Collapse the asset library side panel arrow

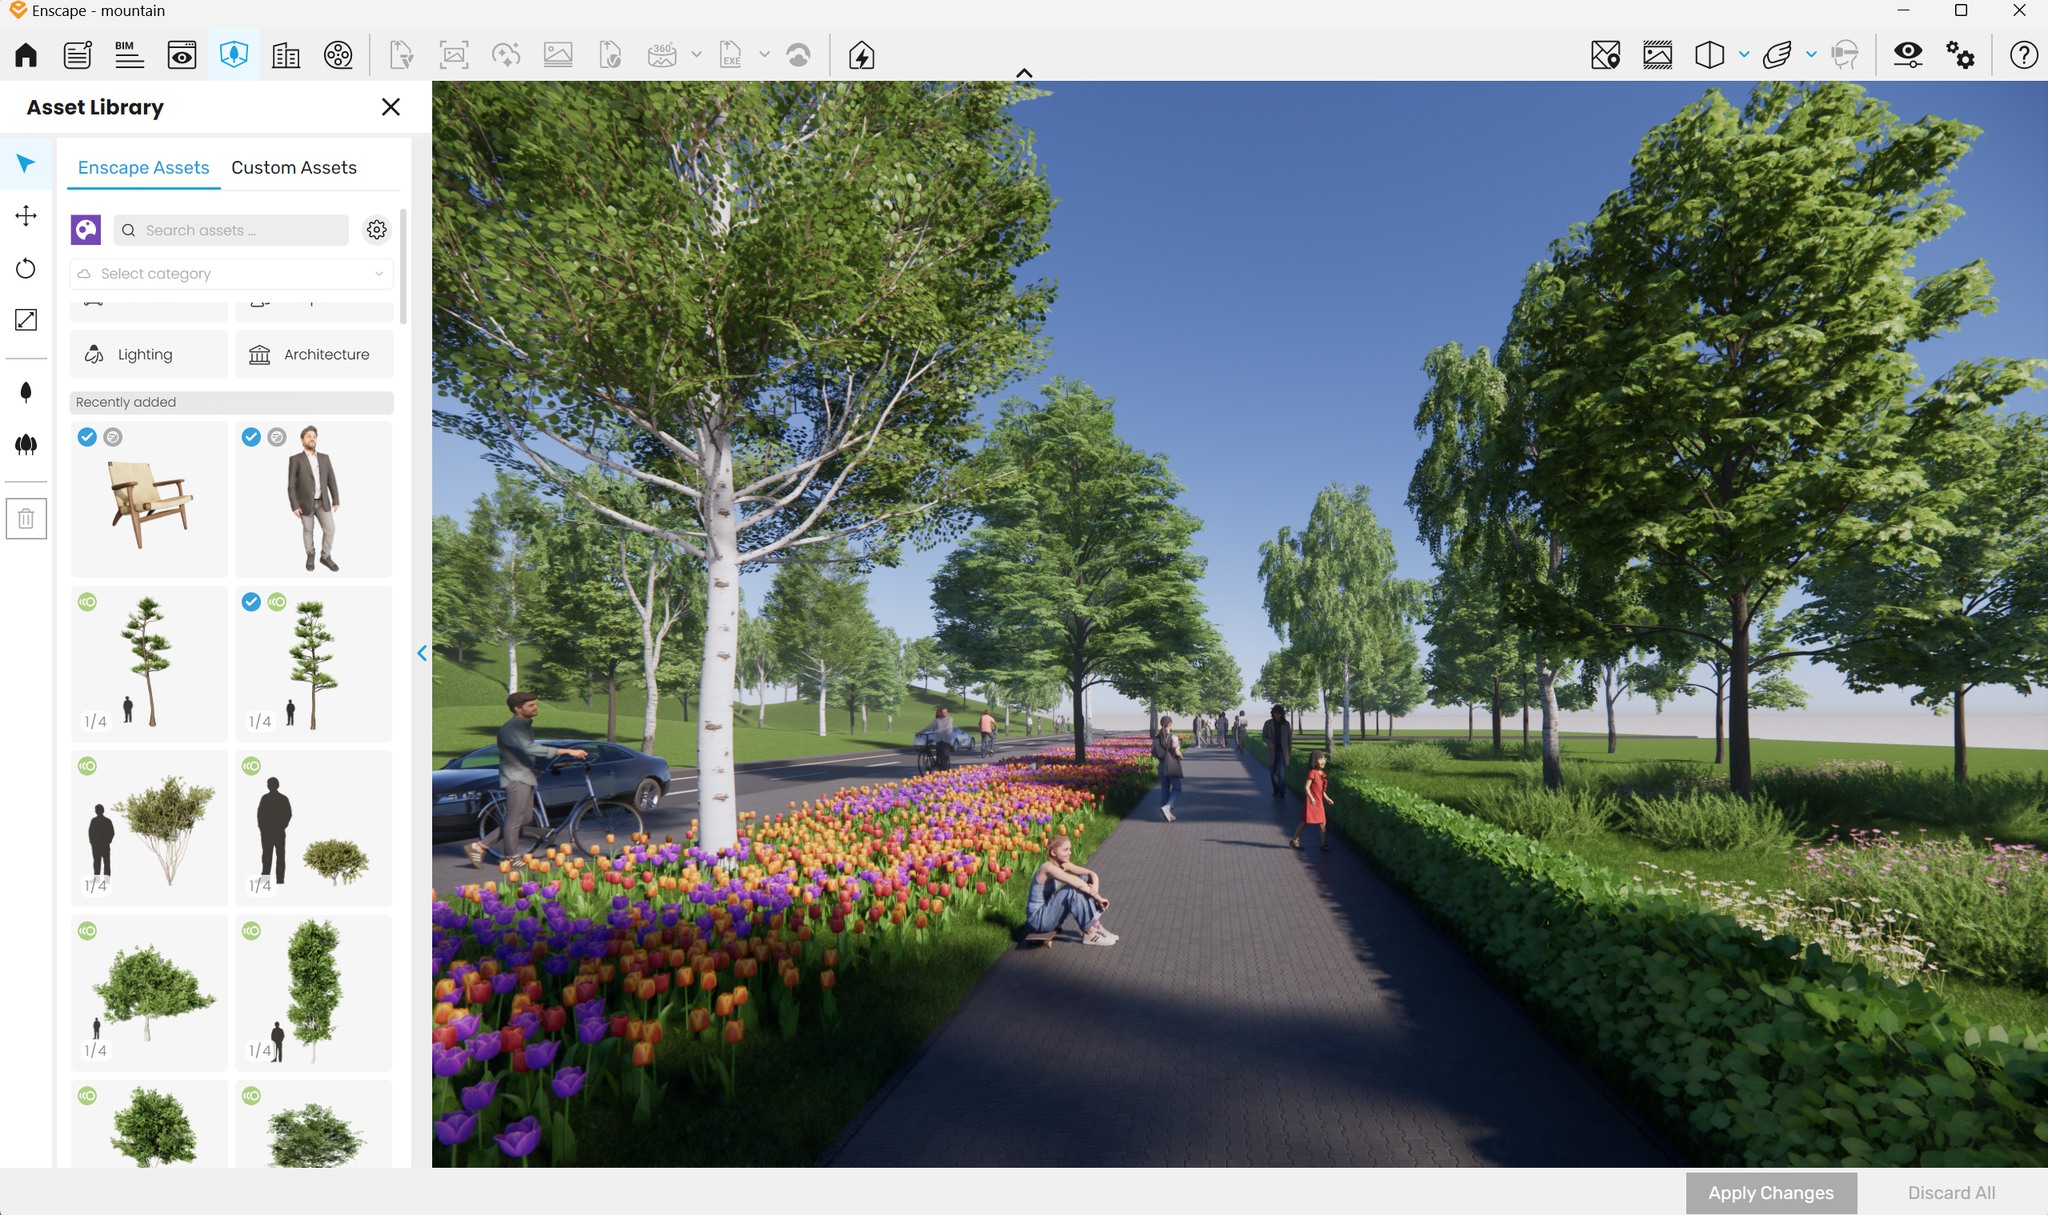pyautogui.click(x=422, y=653)
